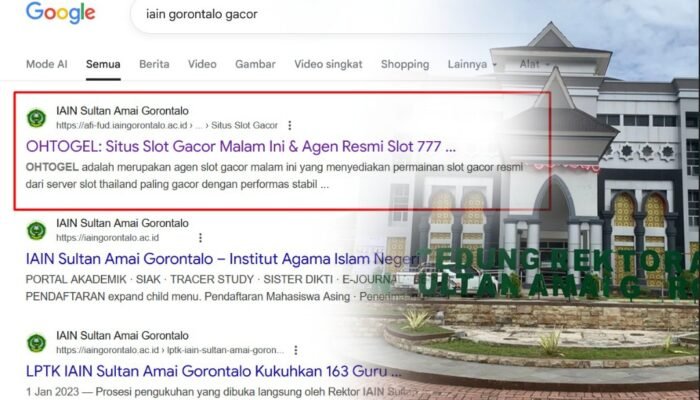Open more options for the afi-fud.iaingorontalo.ac.id result
Screen dimensions: 700x400
point(290,125)
